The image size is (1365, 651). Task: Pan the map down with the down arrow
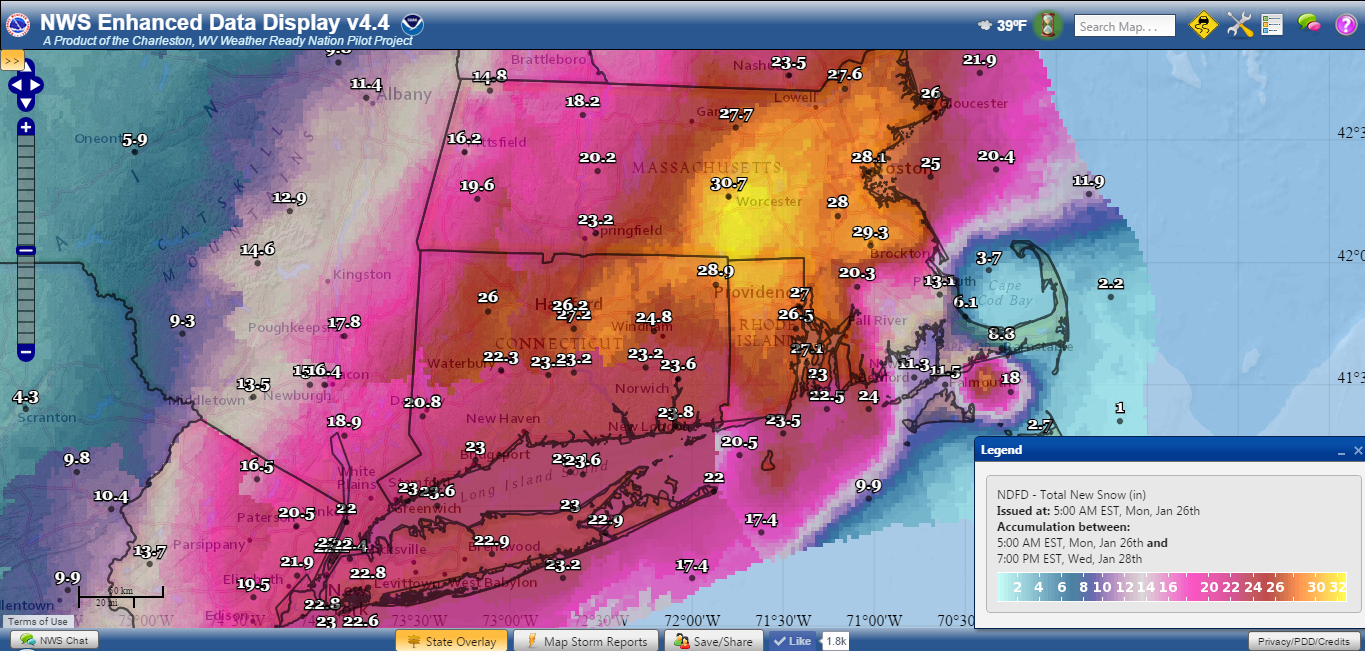[25, 102]
